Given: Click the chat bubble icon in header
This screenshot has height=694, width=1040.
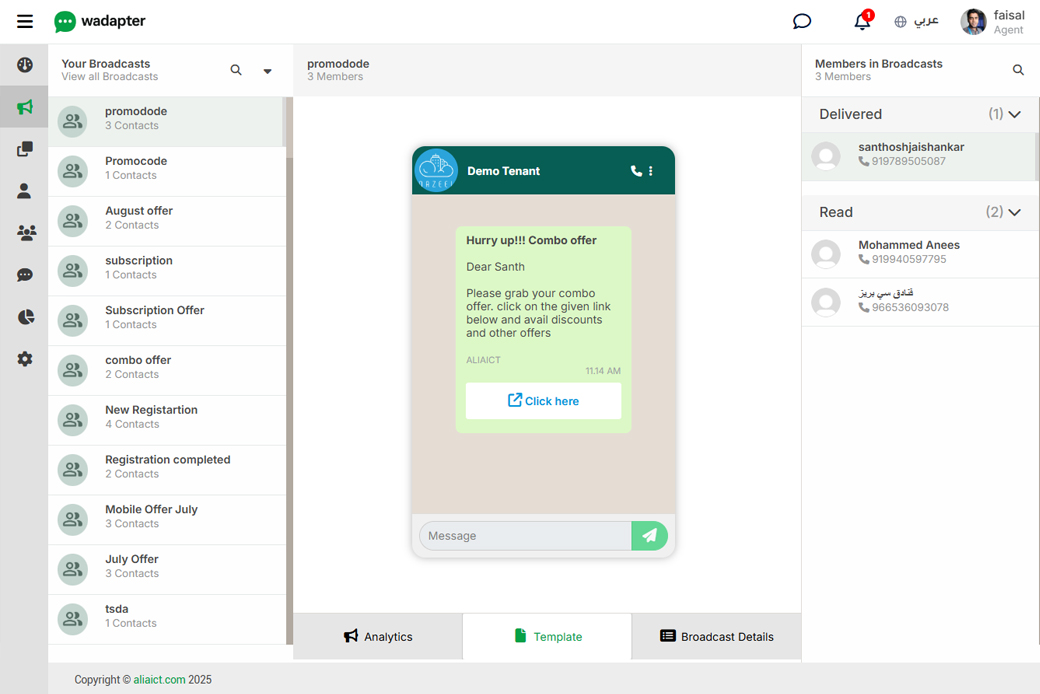Looking at the screenshot, I should tap(802, 21).
